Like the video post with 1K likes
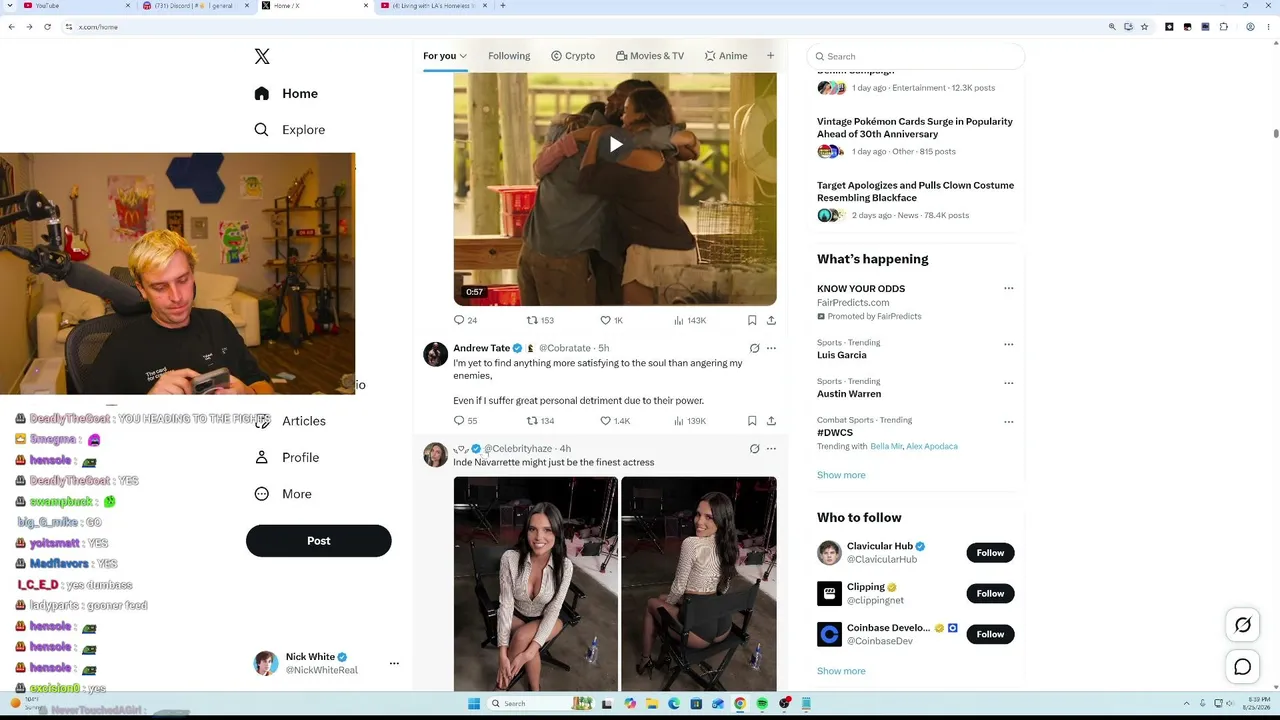Screen dimensions: 1280x720 611,320
